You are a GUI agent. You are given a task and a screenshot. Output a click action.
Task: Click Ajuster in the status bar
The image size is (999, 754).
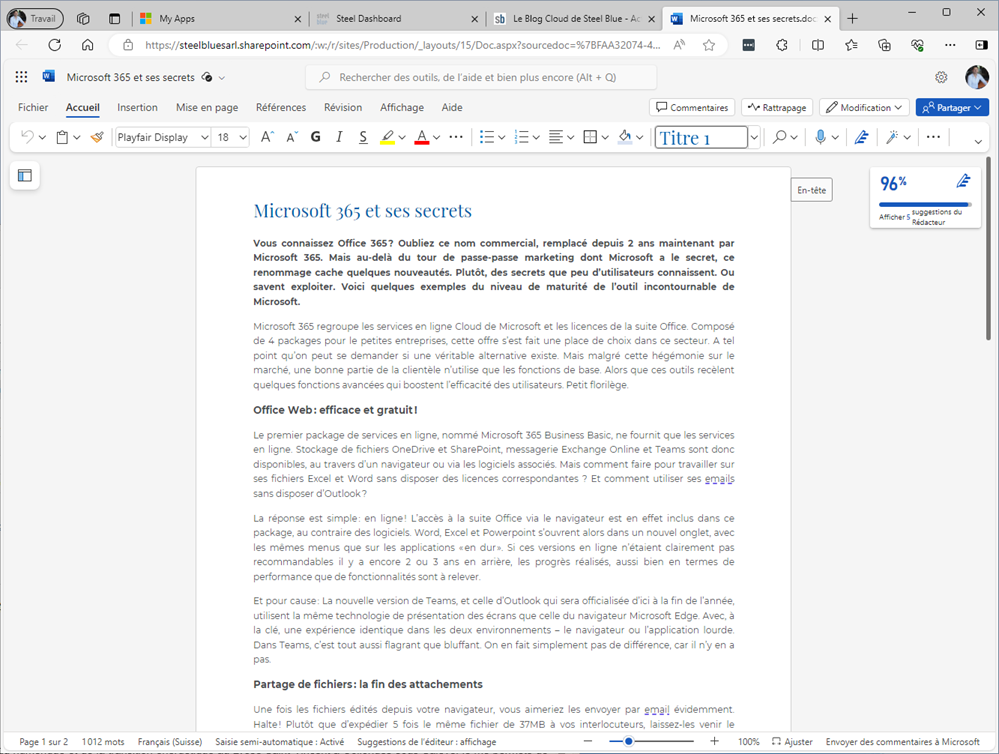click(792, 741)
